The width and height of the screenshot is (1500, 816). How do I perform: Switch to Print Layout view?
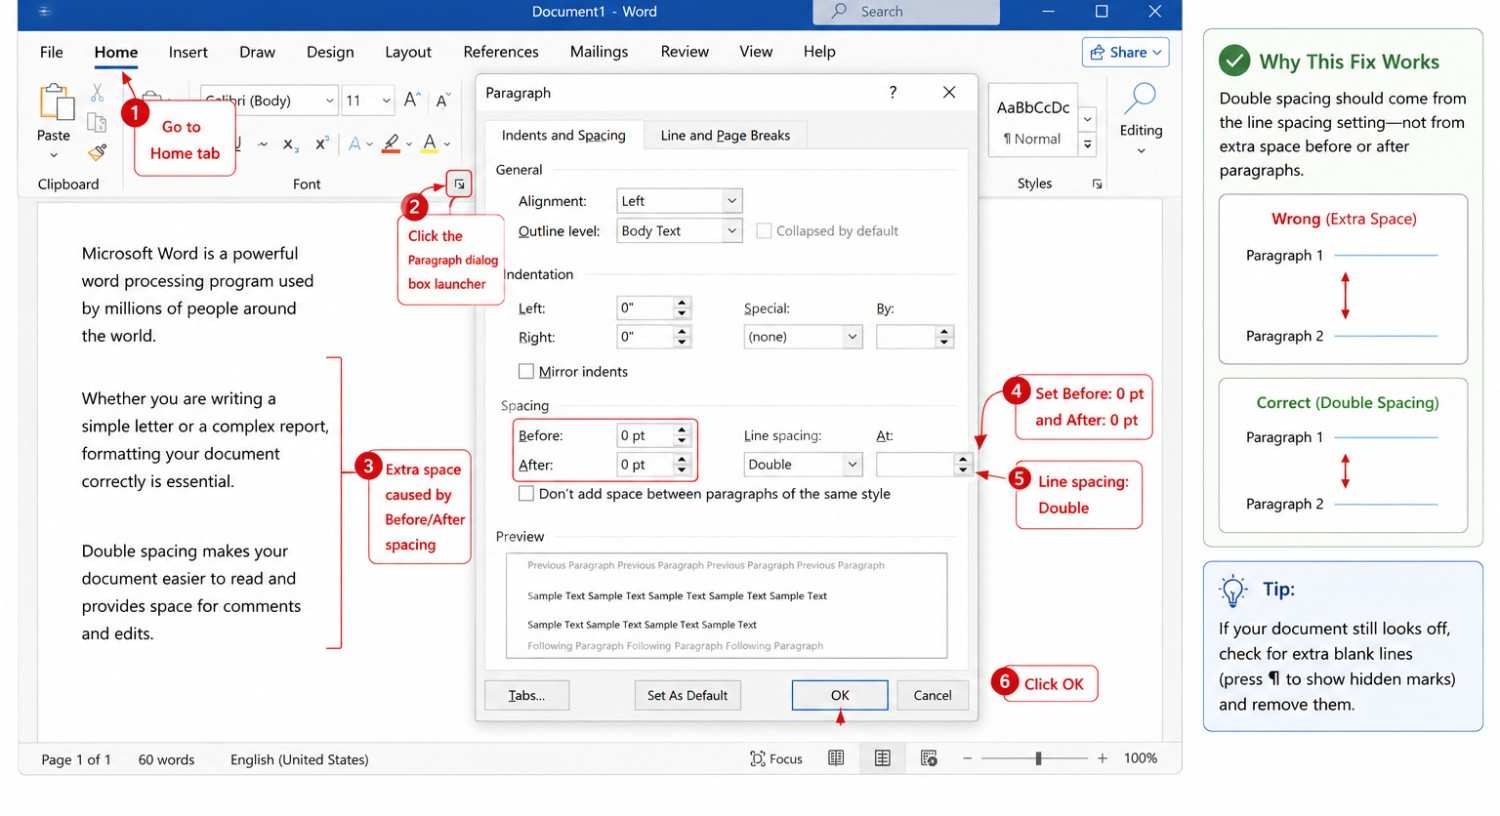882,759
